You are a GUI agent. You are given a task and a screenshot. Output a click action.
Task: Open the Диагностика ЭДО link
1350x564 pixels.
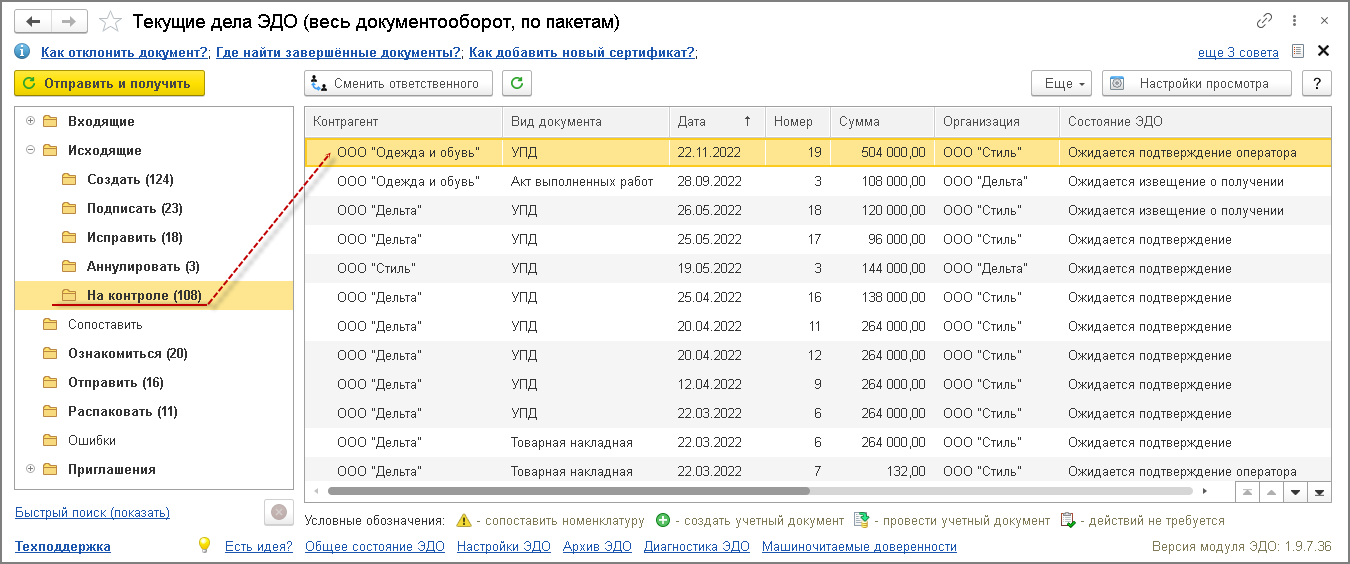(x=696, y=547)
